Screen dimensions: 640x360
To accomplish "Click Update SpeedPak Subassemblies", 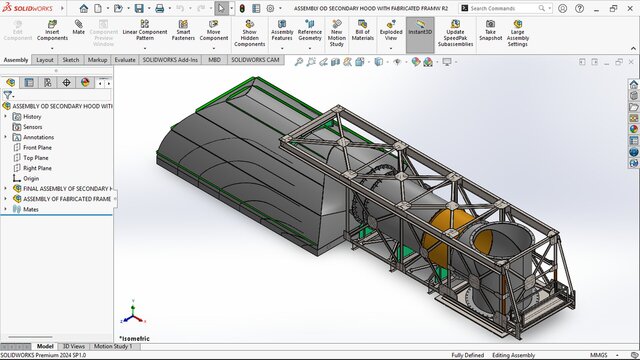I will [455, 33].
